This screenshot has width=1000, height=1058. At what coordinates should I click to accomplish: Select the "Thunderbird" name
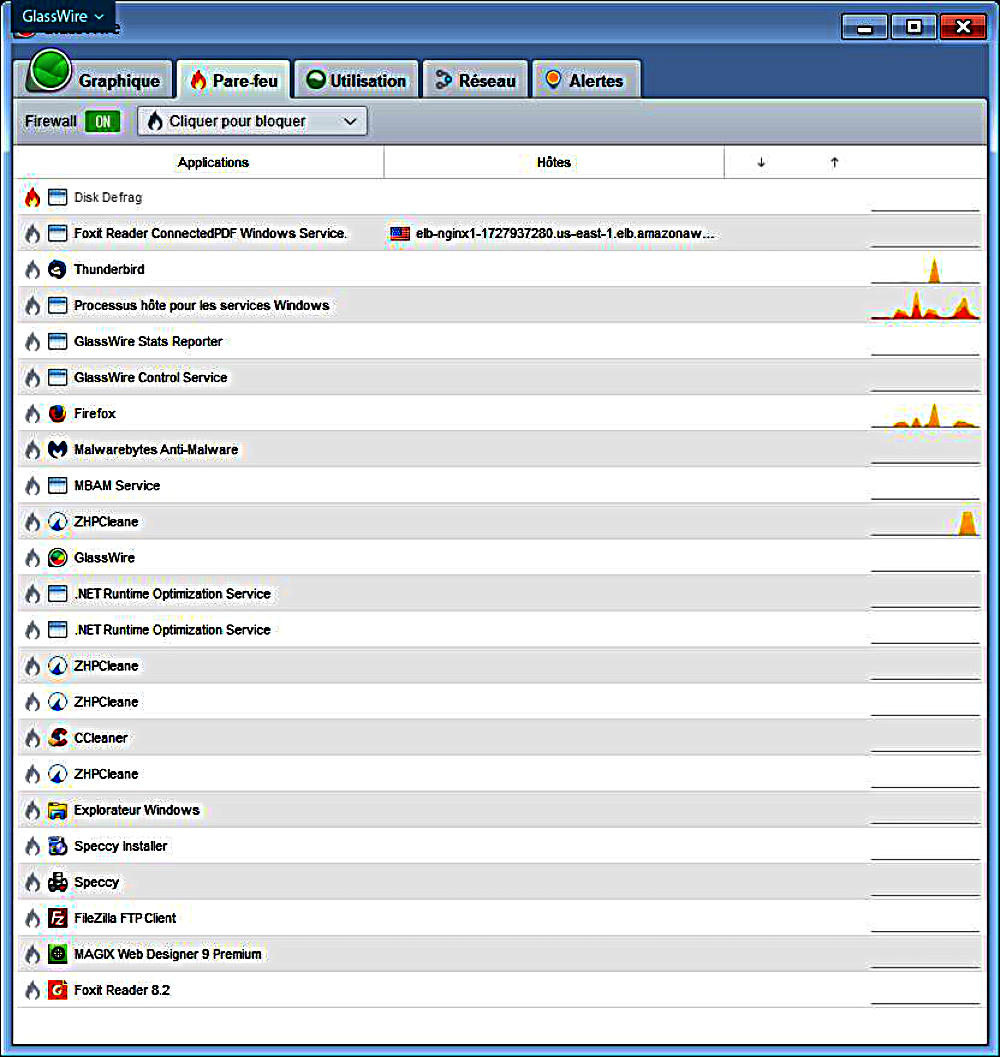pyautogui.click(x=109, y=270)
